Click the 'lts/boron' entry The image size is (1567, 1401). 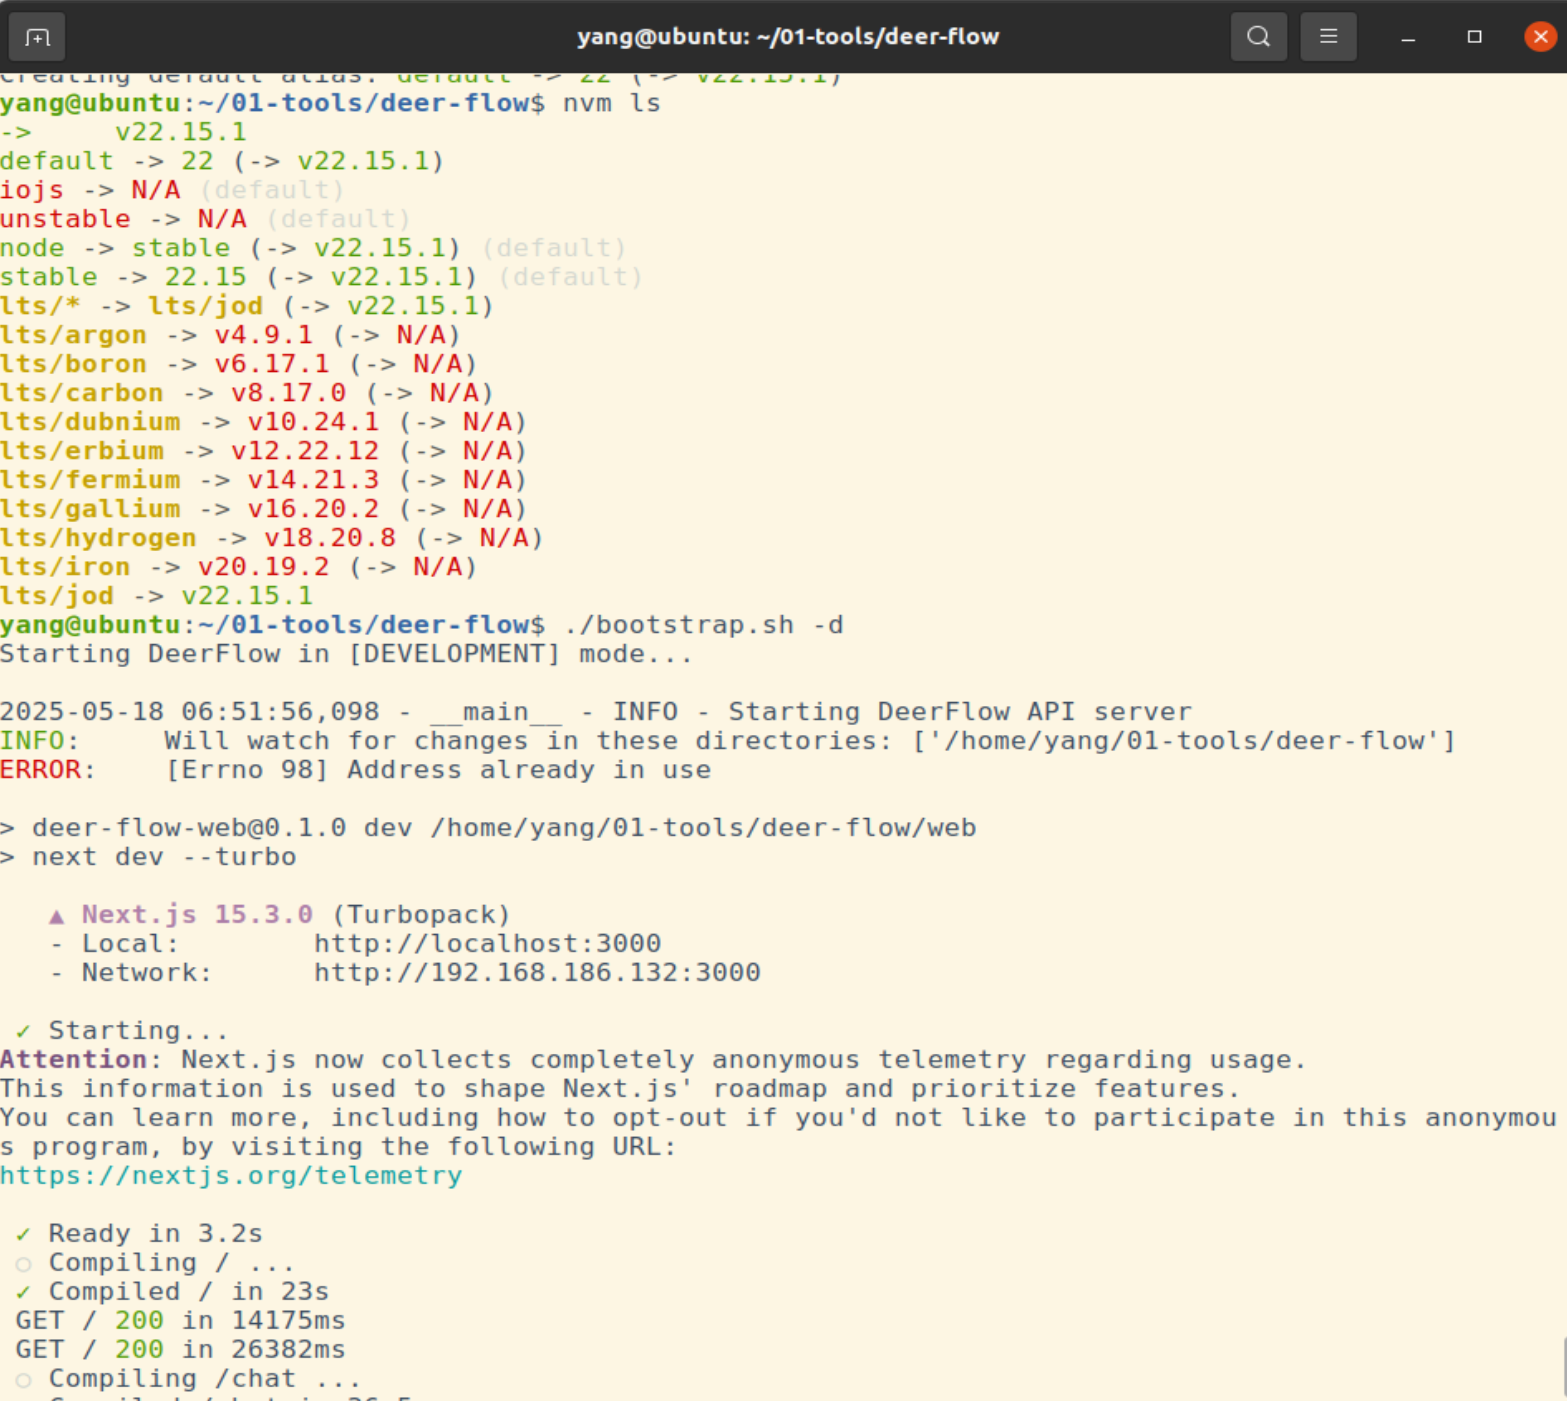[238, 364]
